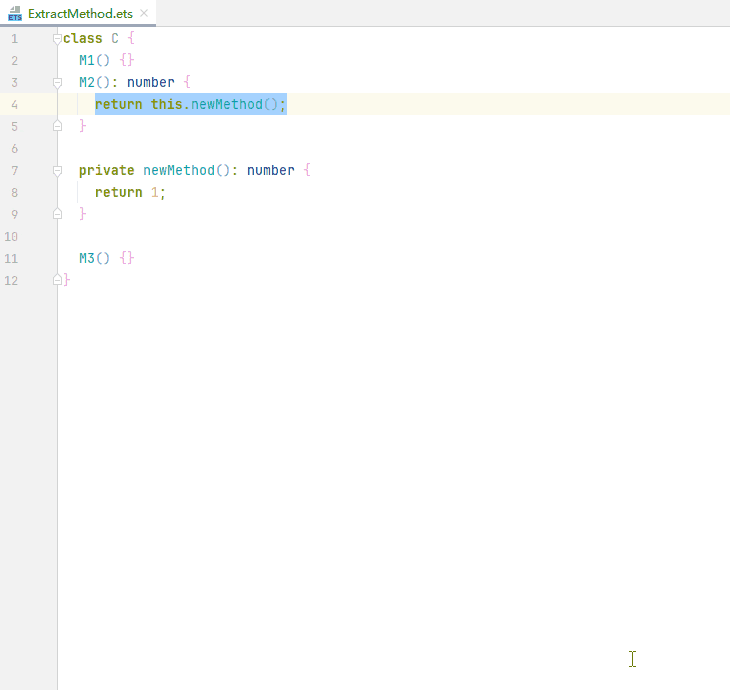Click the fold end marker on line 5
This screenshot has width=730, height=690.
(58, 126)
